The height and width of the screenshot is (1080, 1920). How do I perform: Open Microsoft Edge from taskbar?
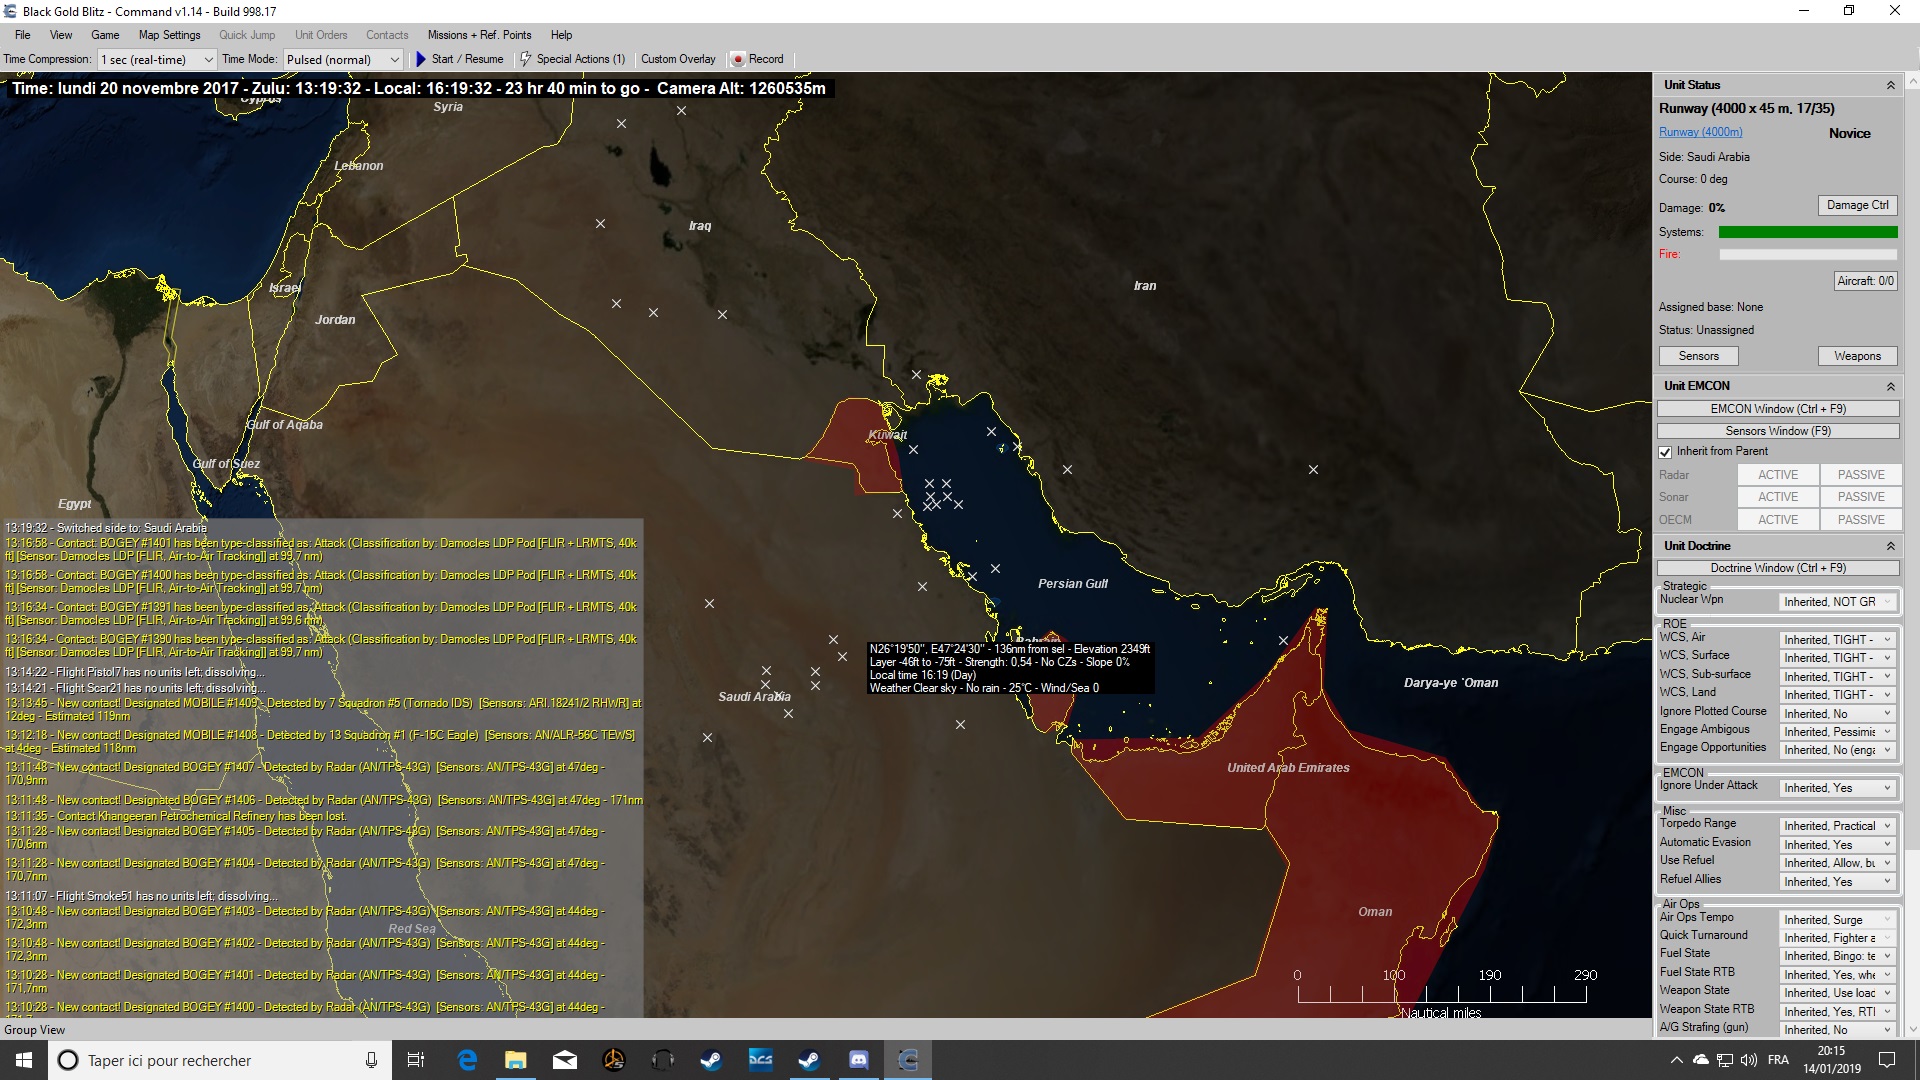pyautogui.click(x=467, y=1060)
